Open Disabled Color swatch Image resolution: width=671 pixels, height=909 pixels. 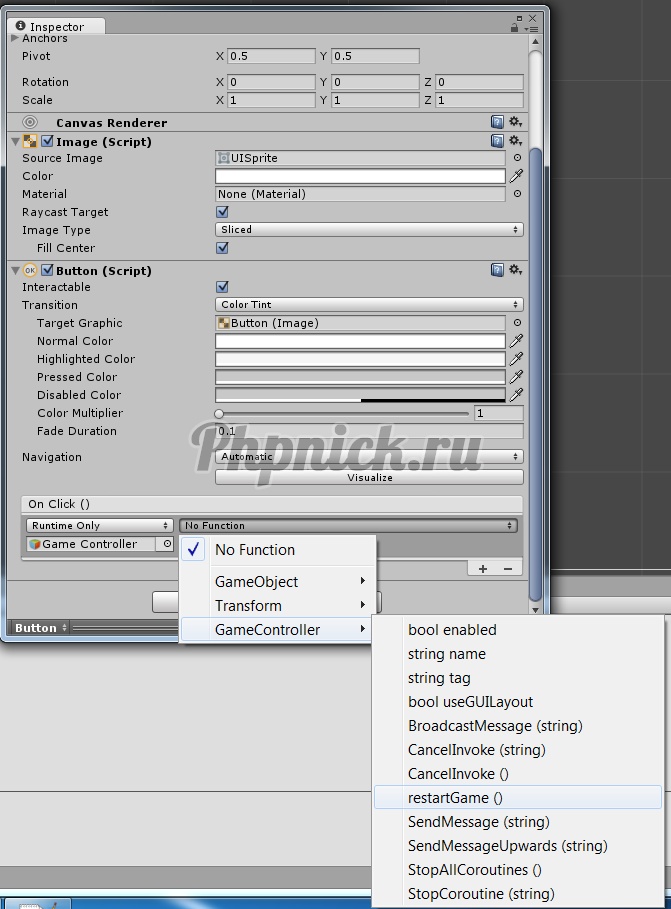tap(360, 395)
